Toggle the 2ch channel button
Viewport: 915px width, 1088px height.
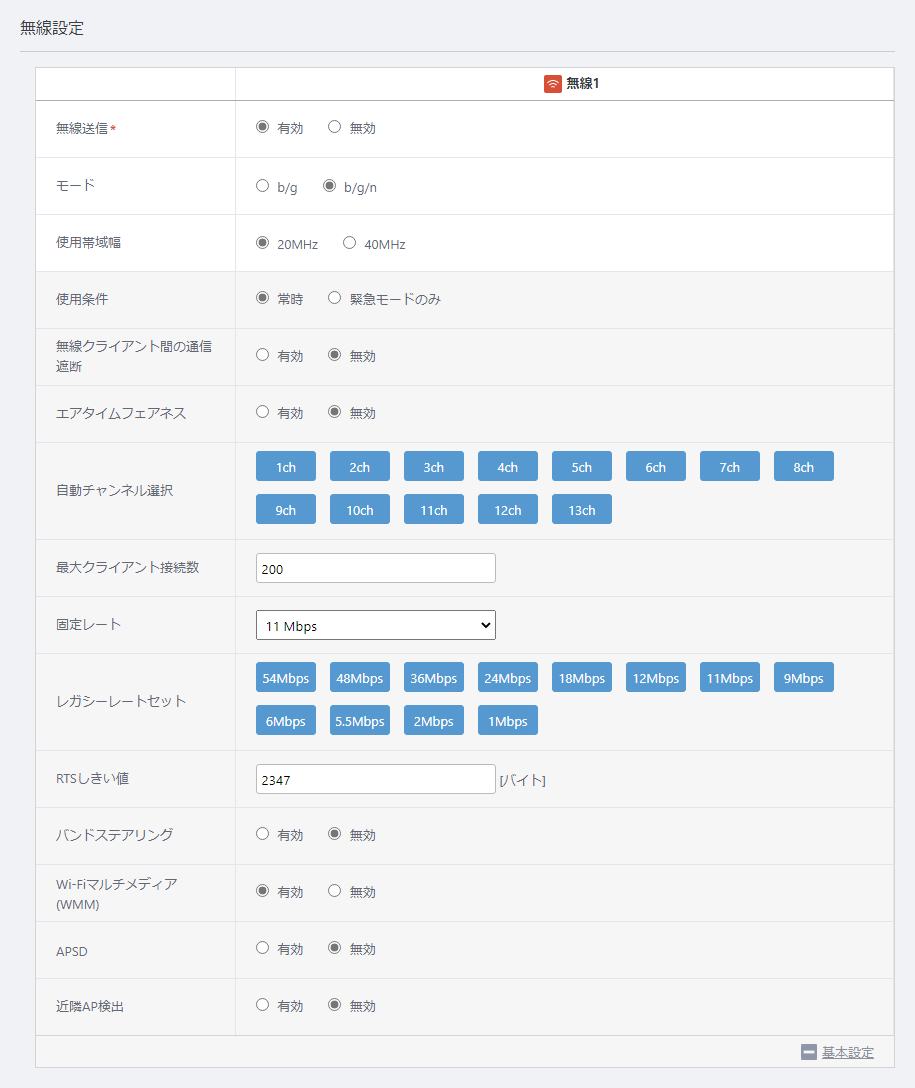tap(359, 466)
